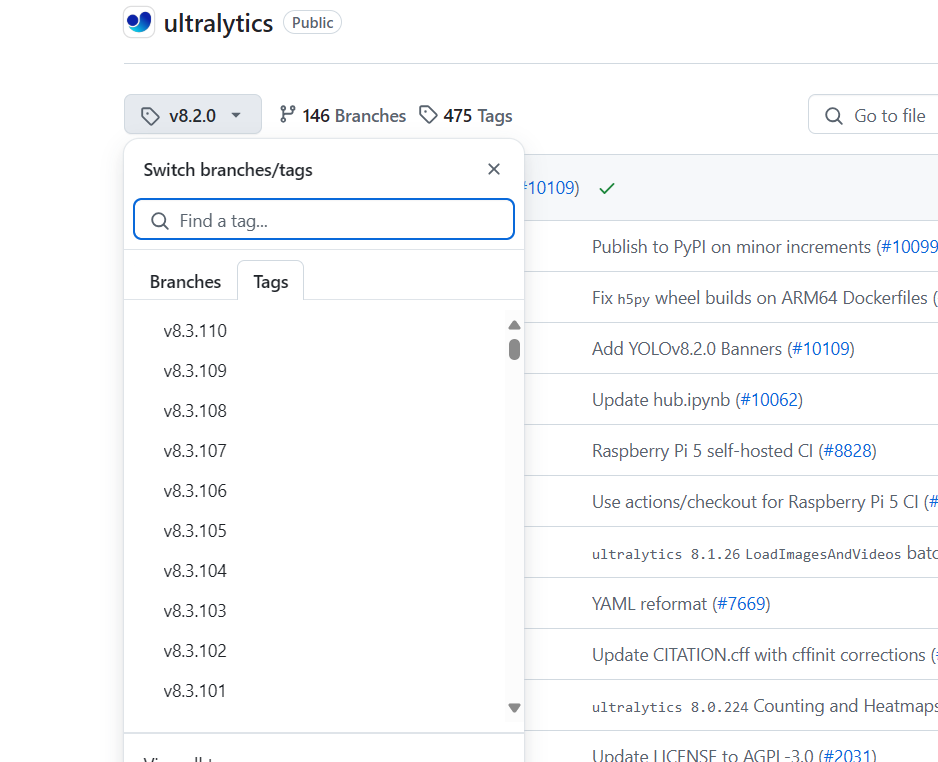Click the tag list scroll-up arrow
Screen dimensions: 938x762
point(514,325)
